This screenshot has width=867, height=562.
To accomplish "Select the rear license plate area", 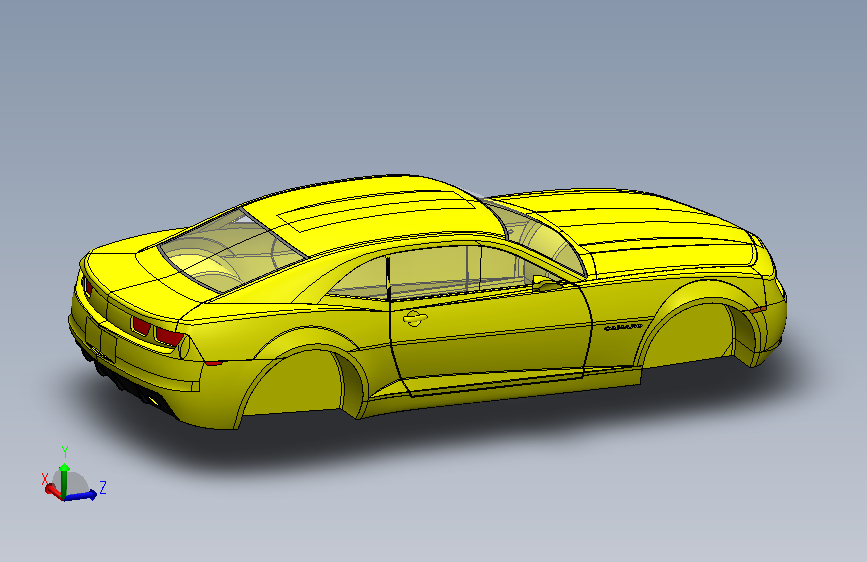I will pos(101,337).
